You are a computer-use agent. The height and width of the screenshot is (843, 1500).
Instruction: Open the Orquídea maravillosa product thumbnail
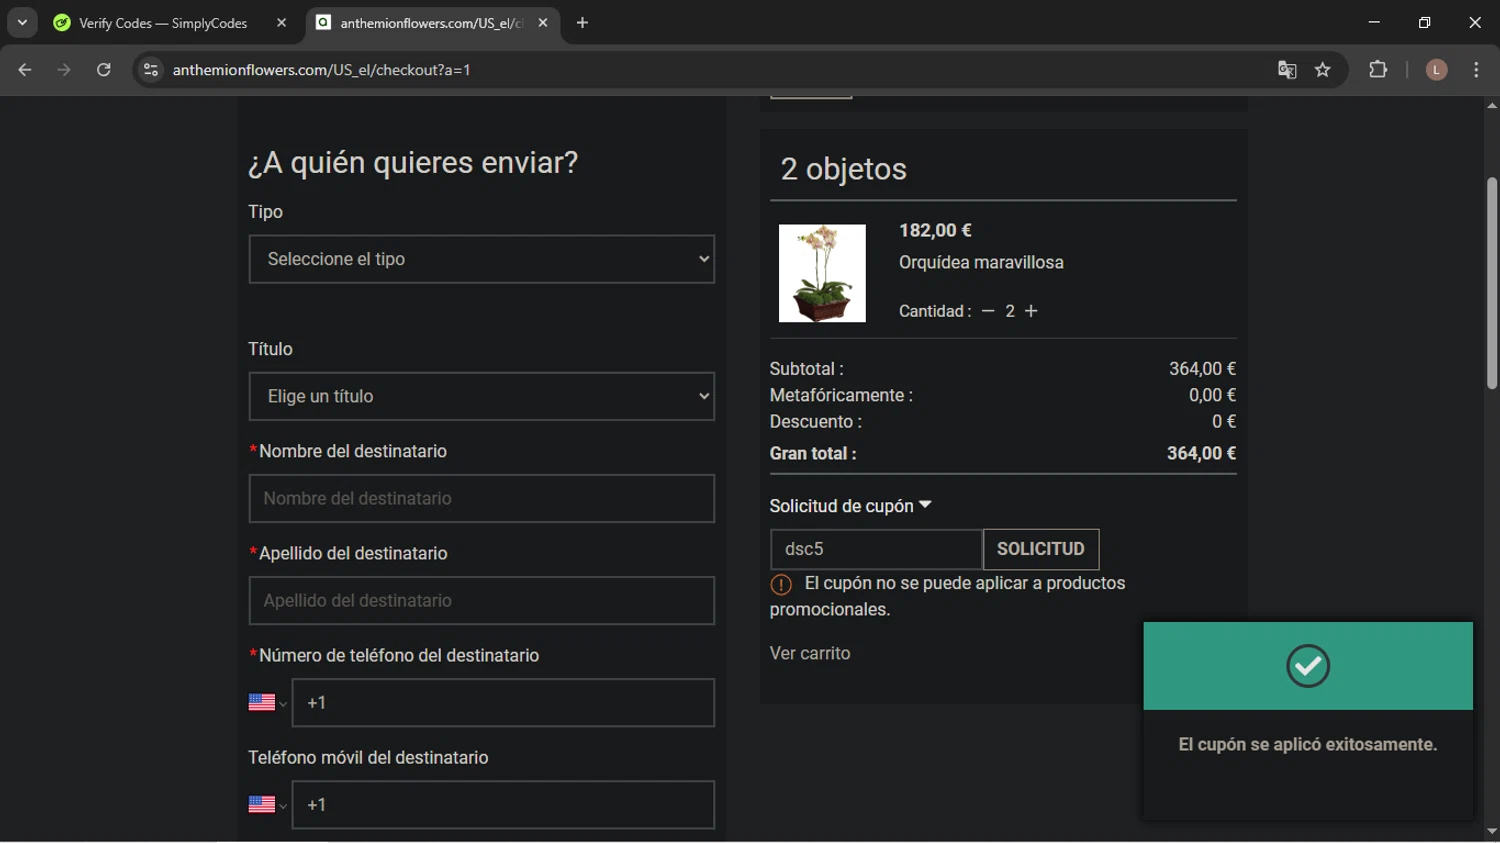822,273
